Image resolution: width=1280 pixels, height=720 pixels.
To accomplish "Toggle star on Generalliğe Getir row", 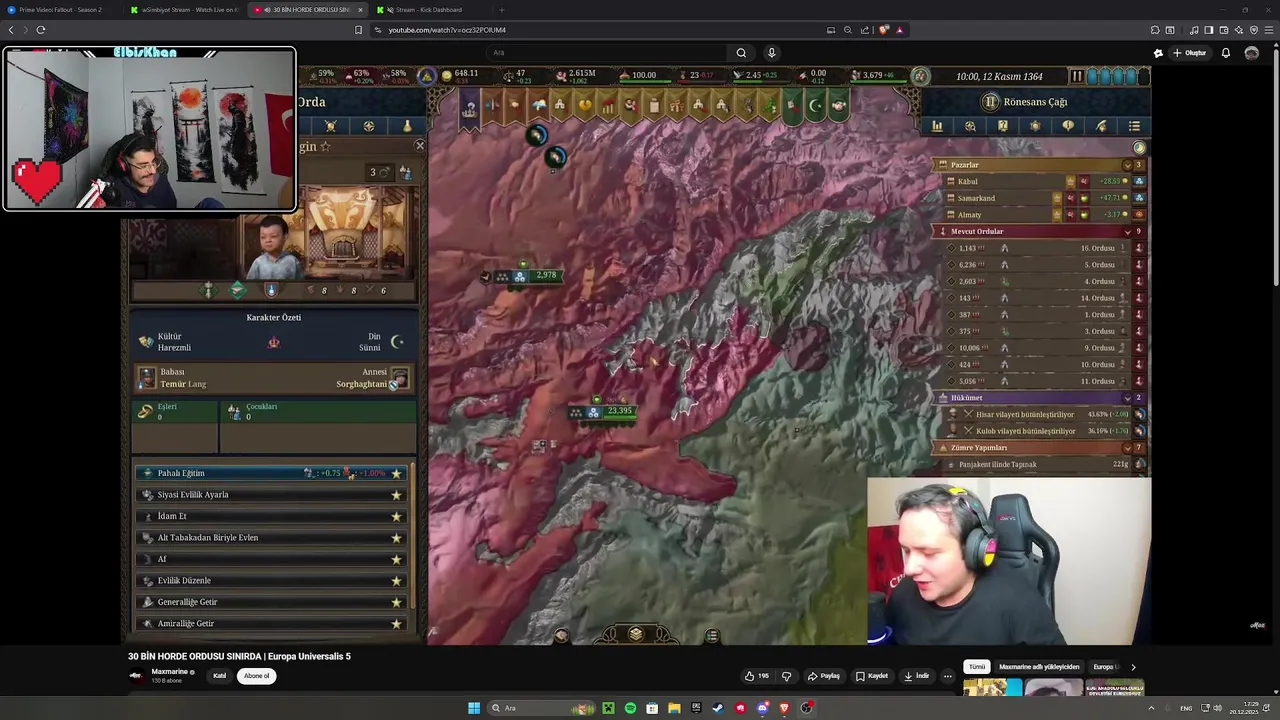I will tap(396, 602).
